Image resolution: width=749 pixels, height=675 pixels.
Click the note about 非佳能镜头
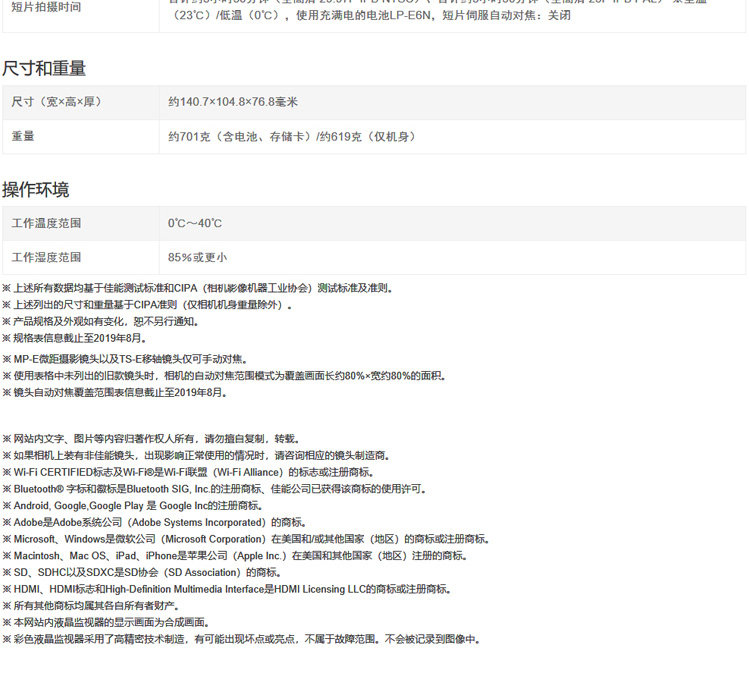pyautogui.click(x=196, y=455)
